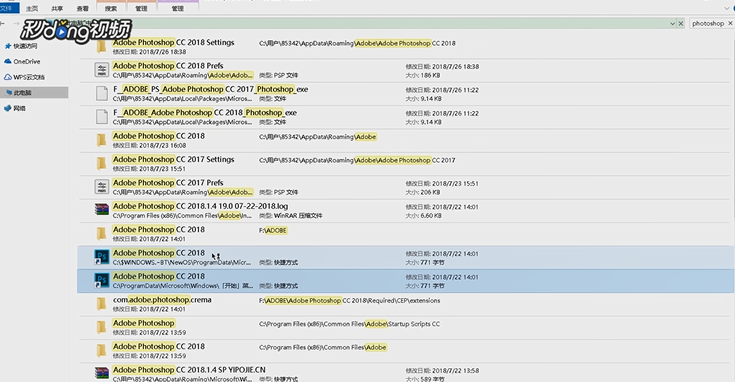Image resolution: width=735 pixels, height=382 pixels.
Task: Click the path text F:\ADOBE
Action: tap(273, 230)
